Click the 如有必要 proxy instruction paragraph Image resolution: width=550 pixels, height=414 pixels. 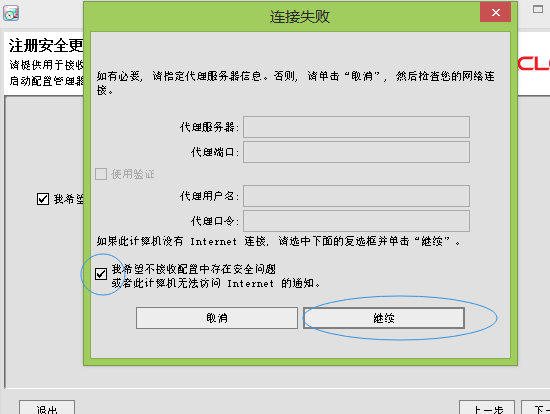pos(296,83)
